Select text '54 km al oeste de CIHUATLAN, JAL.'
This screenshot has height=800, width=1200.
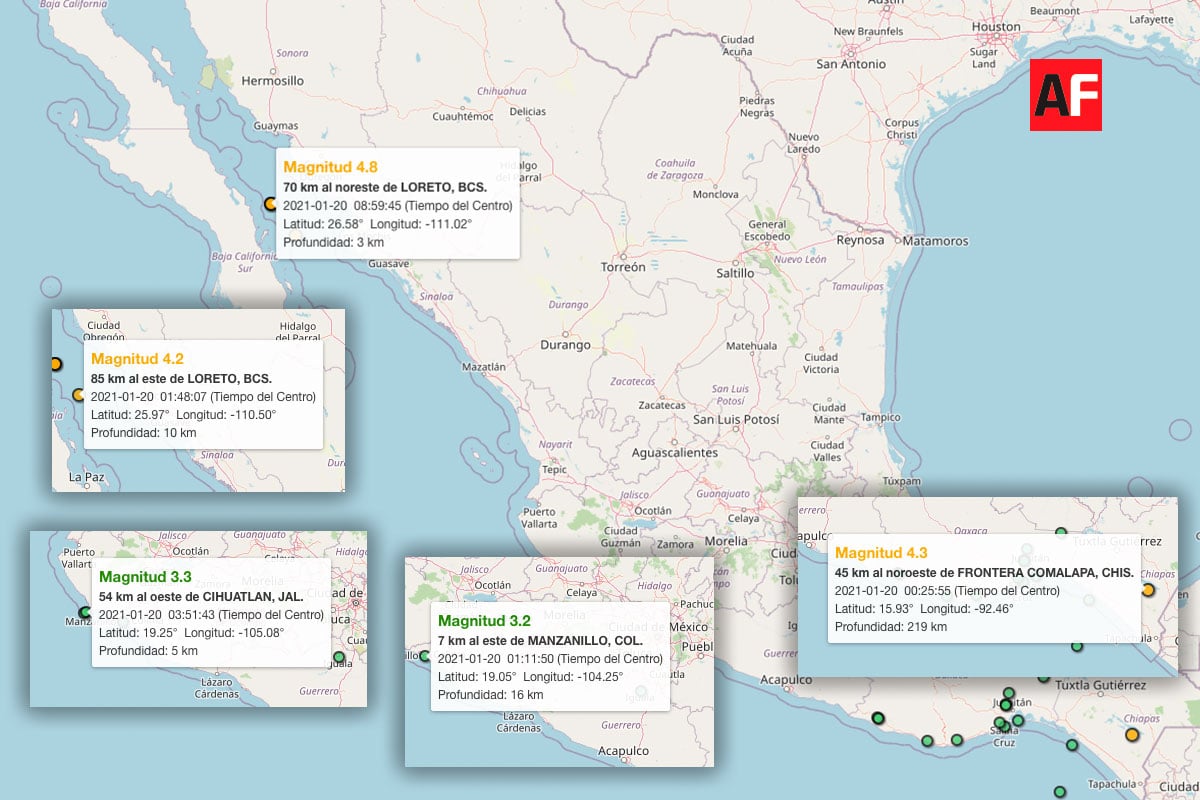point(202,596)
